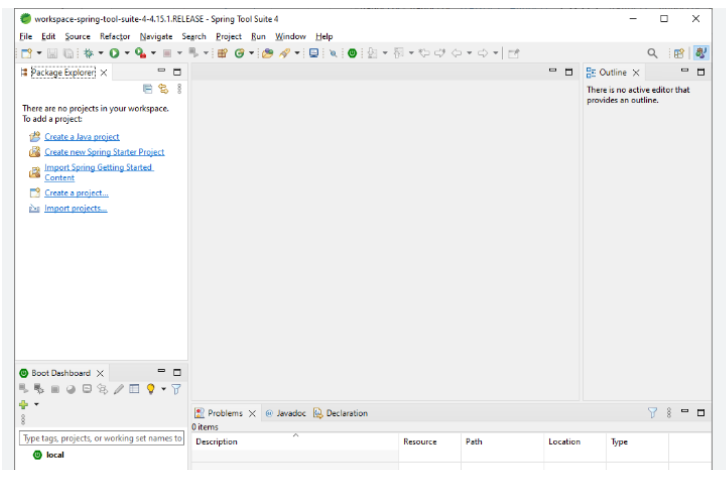This screenshot has height=480, width=727.
Task: Collapse All in Package Explorer
Action: point(147,89)
